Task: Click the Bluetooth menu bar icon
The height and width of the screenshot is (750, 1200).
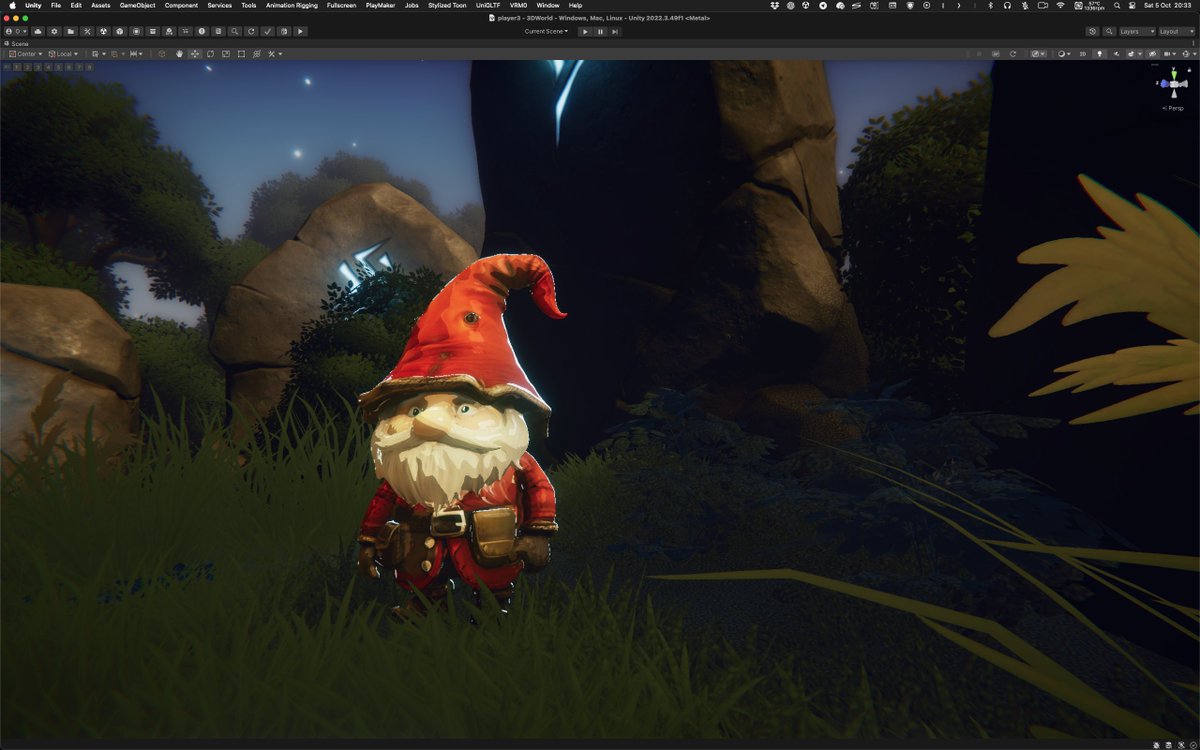Action: 990,5
